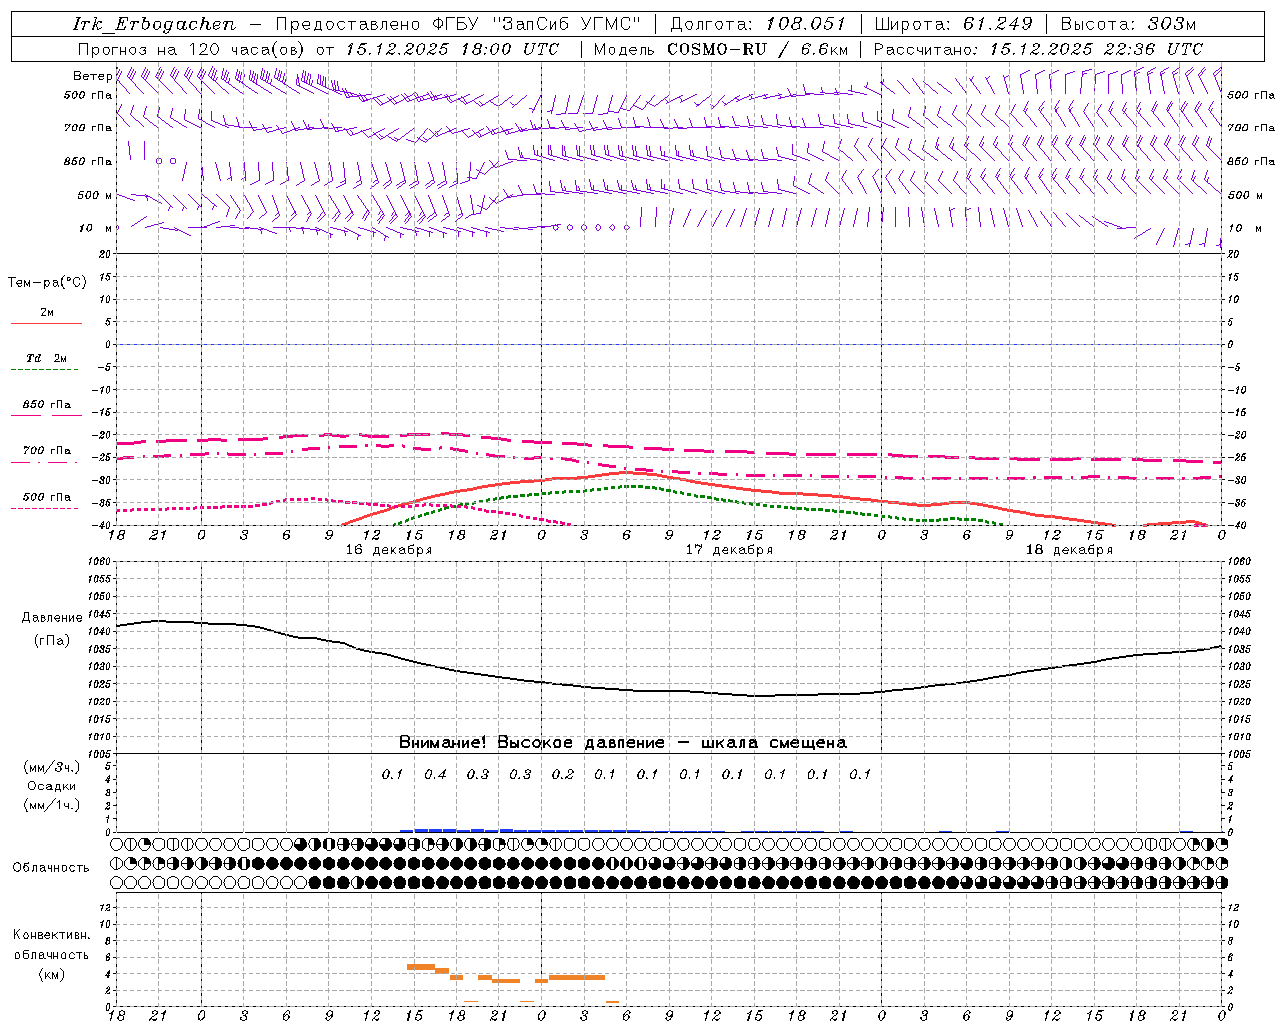Click the (мм/1ч.) precipitation unit label
This screenshot has height=1024, width=1280.
click(x=52, y=805)
